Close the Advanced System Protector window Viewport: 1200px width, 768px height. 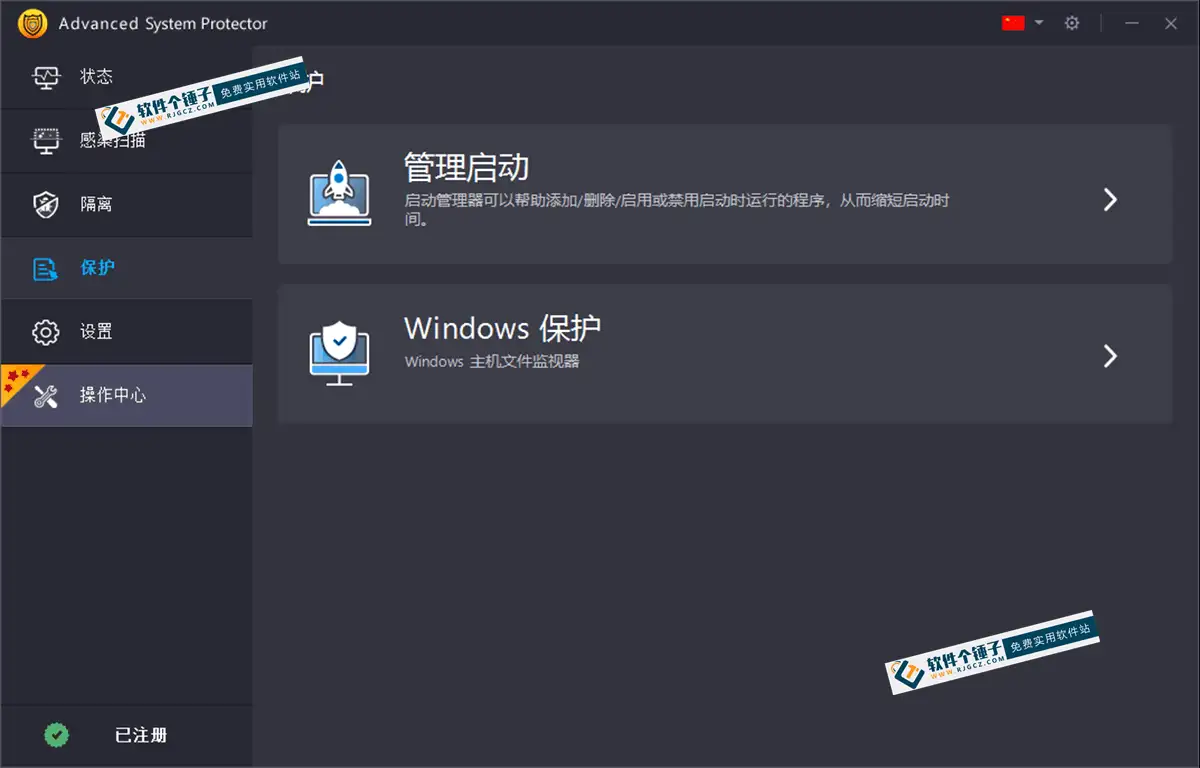coord(1170,23)
